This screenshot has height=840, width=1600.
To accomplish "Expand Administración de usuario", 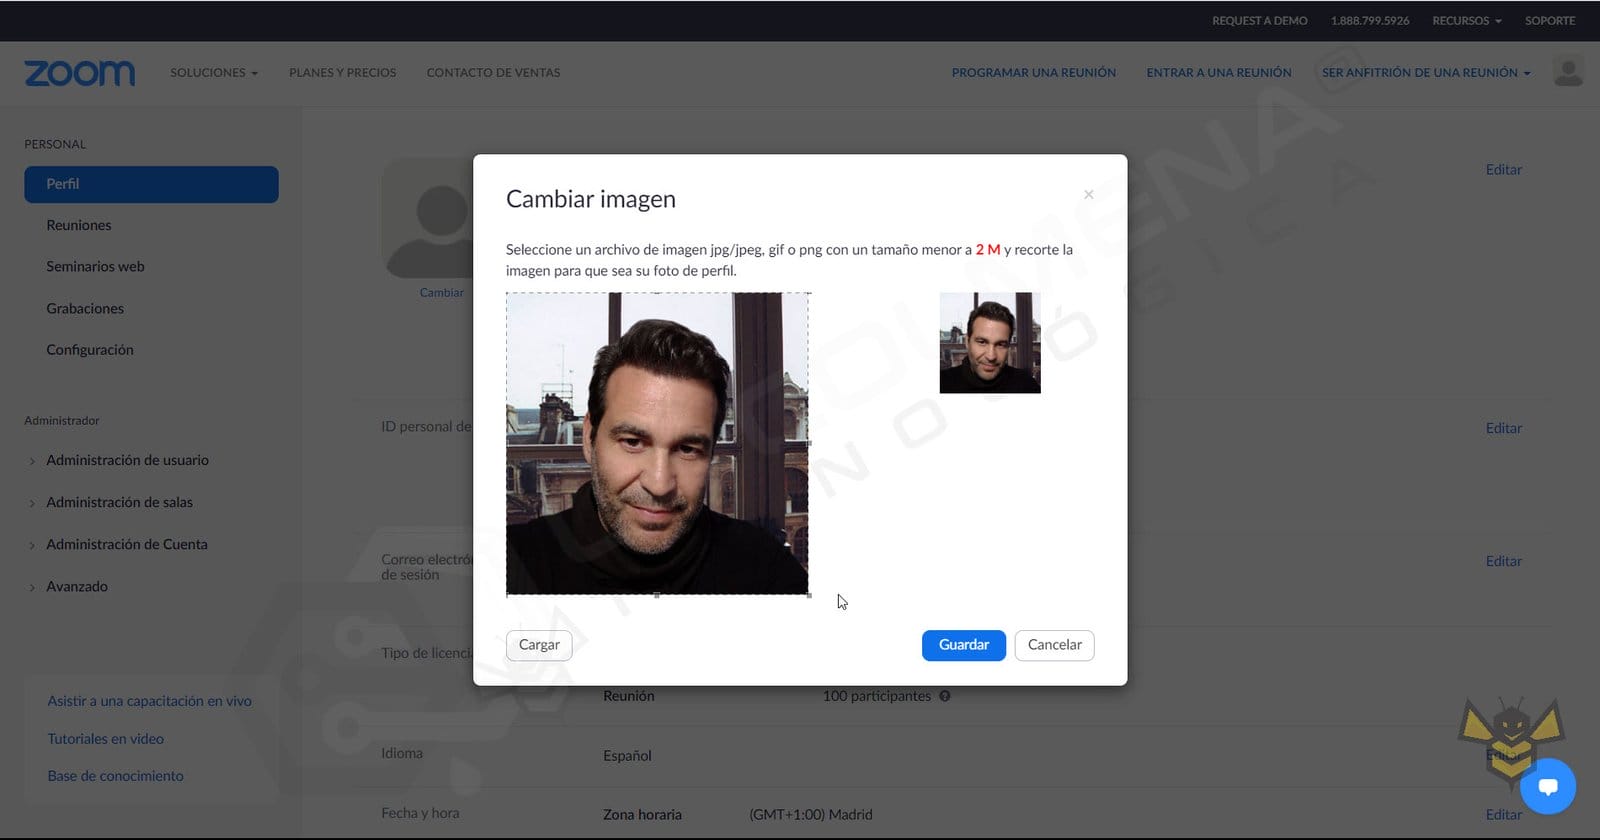I will click(x=127, y=461).
